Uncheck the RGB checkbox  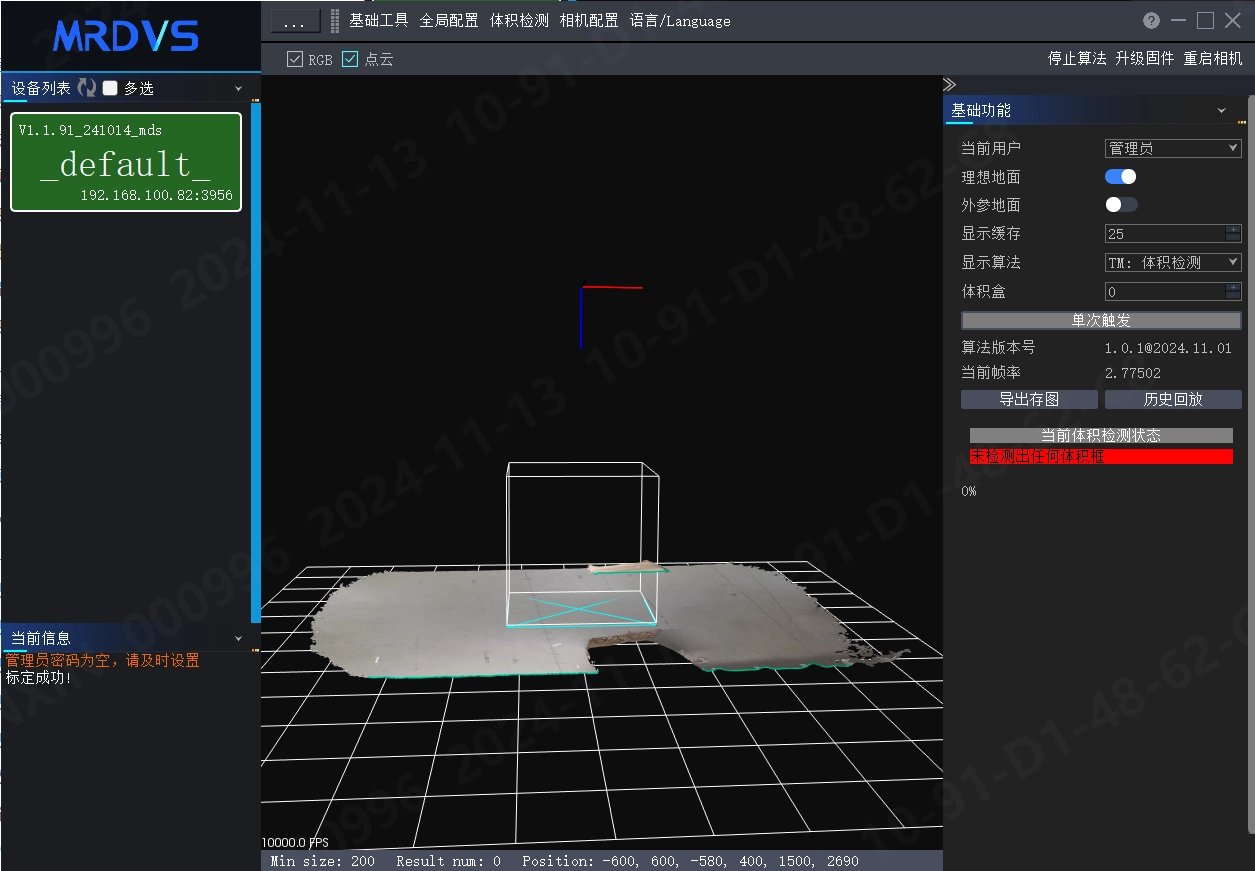(x=294, y=59)
